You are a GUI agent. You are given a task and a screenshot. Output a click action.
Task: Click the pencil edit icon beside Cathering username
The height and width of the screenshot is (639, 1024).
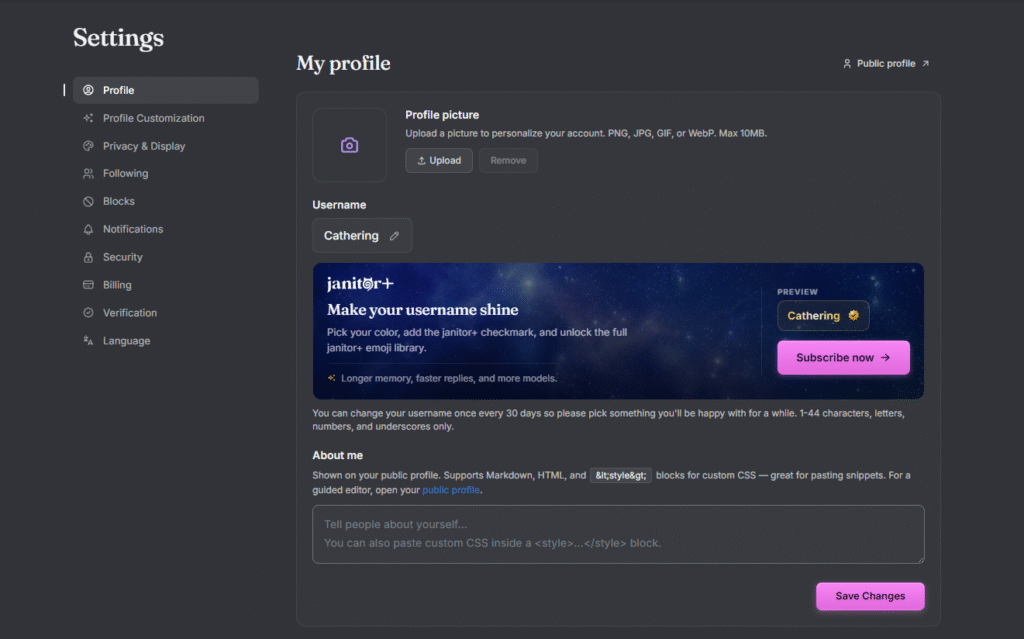pyautogui.click(x=394, y=236)
